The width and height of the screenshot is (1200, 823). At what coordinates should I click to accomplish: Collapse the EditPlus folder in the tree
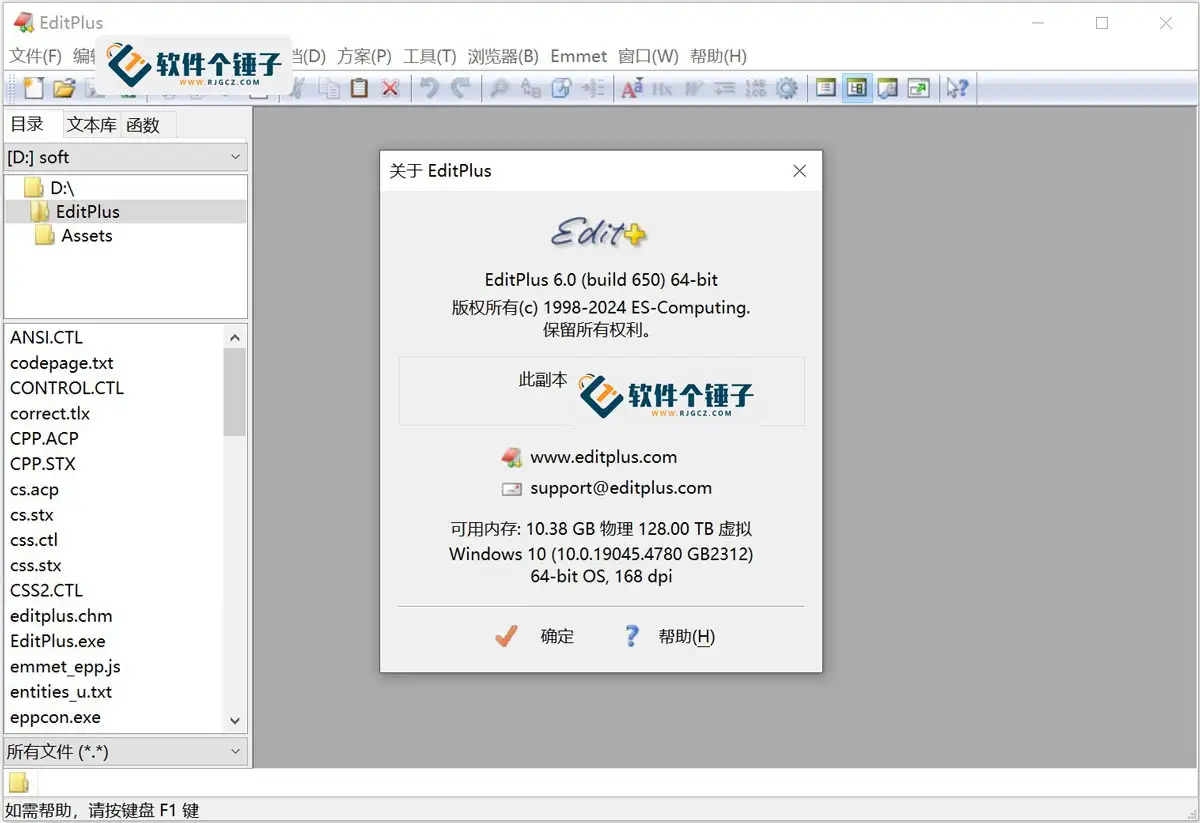[88, 211]
